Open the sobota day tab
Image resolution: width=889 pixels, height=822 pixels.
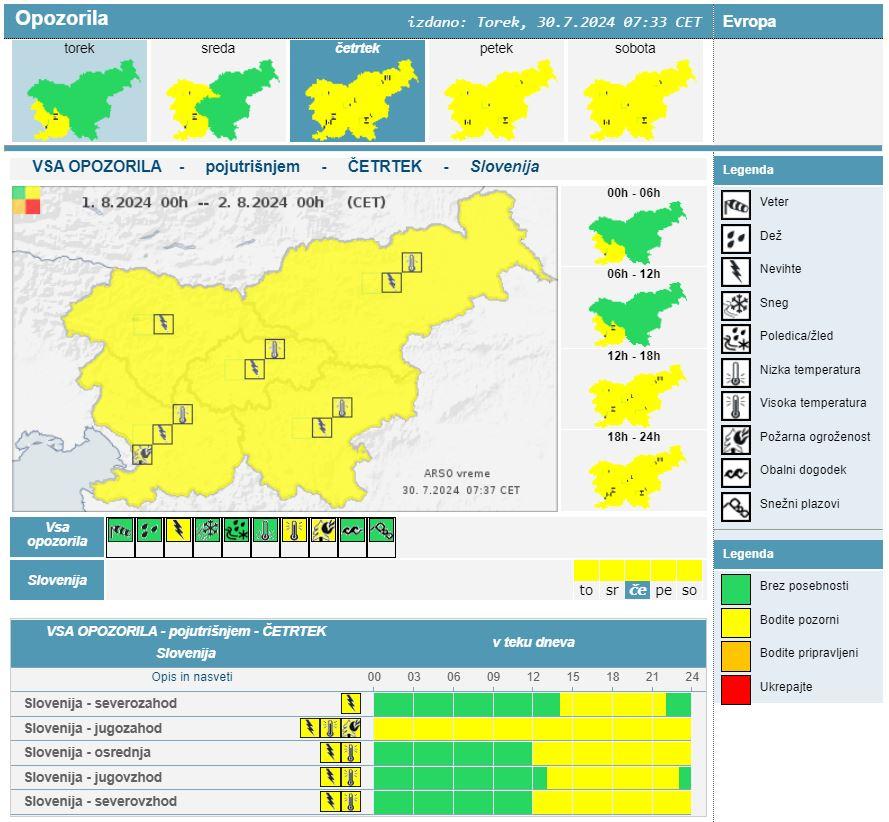(635, 91)
